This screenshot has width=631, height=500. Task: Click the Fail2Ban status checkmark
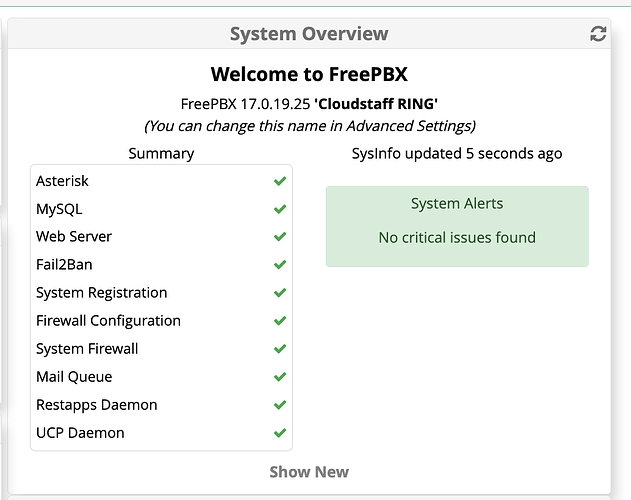point(280,264)
